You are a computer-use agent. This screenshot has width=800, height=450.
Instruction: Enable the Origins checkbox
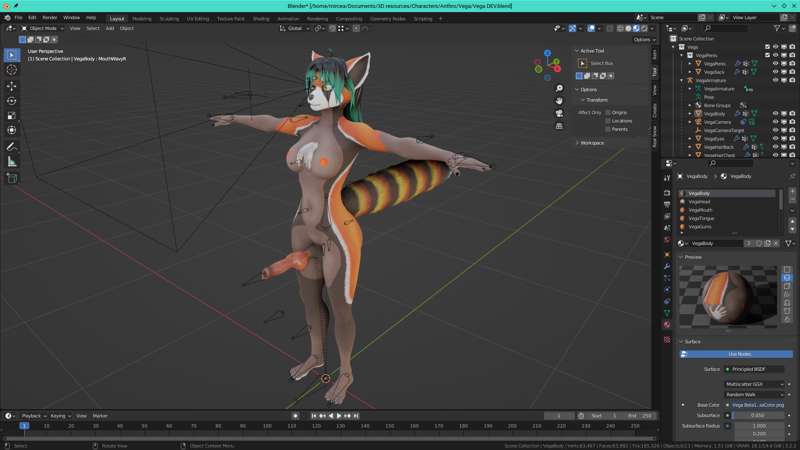point(608,112)
